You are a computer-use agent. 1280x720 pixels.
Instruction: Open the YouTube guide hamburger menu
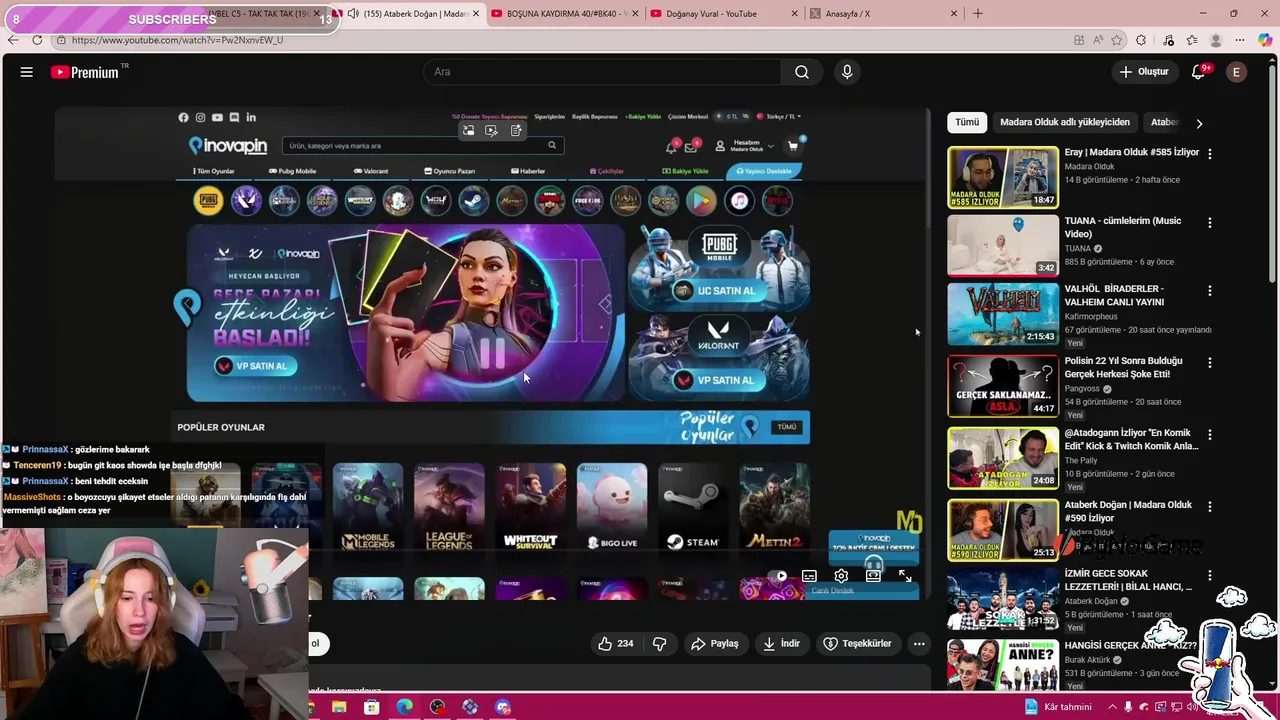pos(27,72)
